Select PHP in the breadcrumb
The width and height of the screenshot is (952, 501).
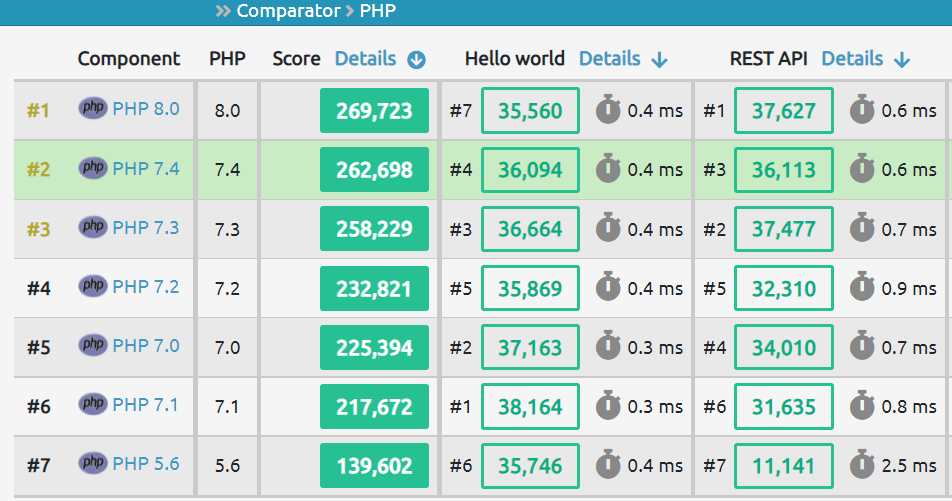click(378, 11)
